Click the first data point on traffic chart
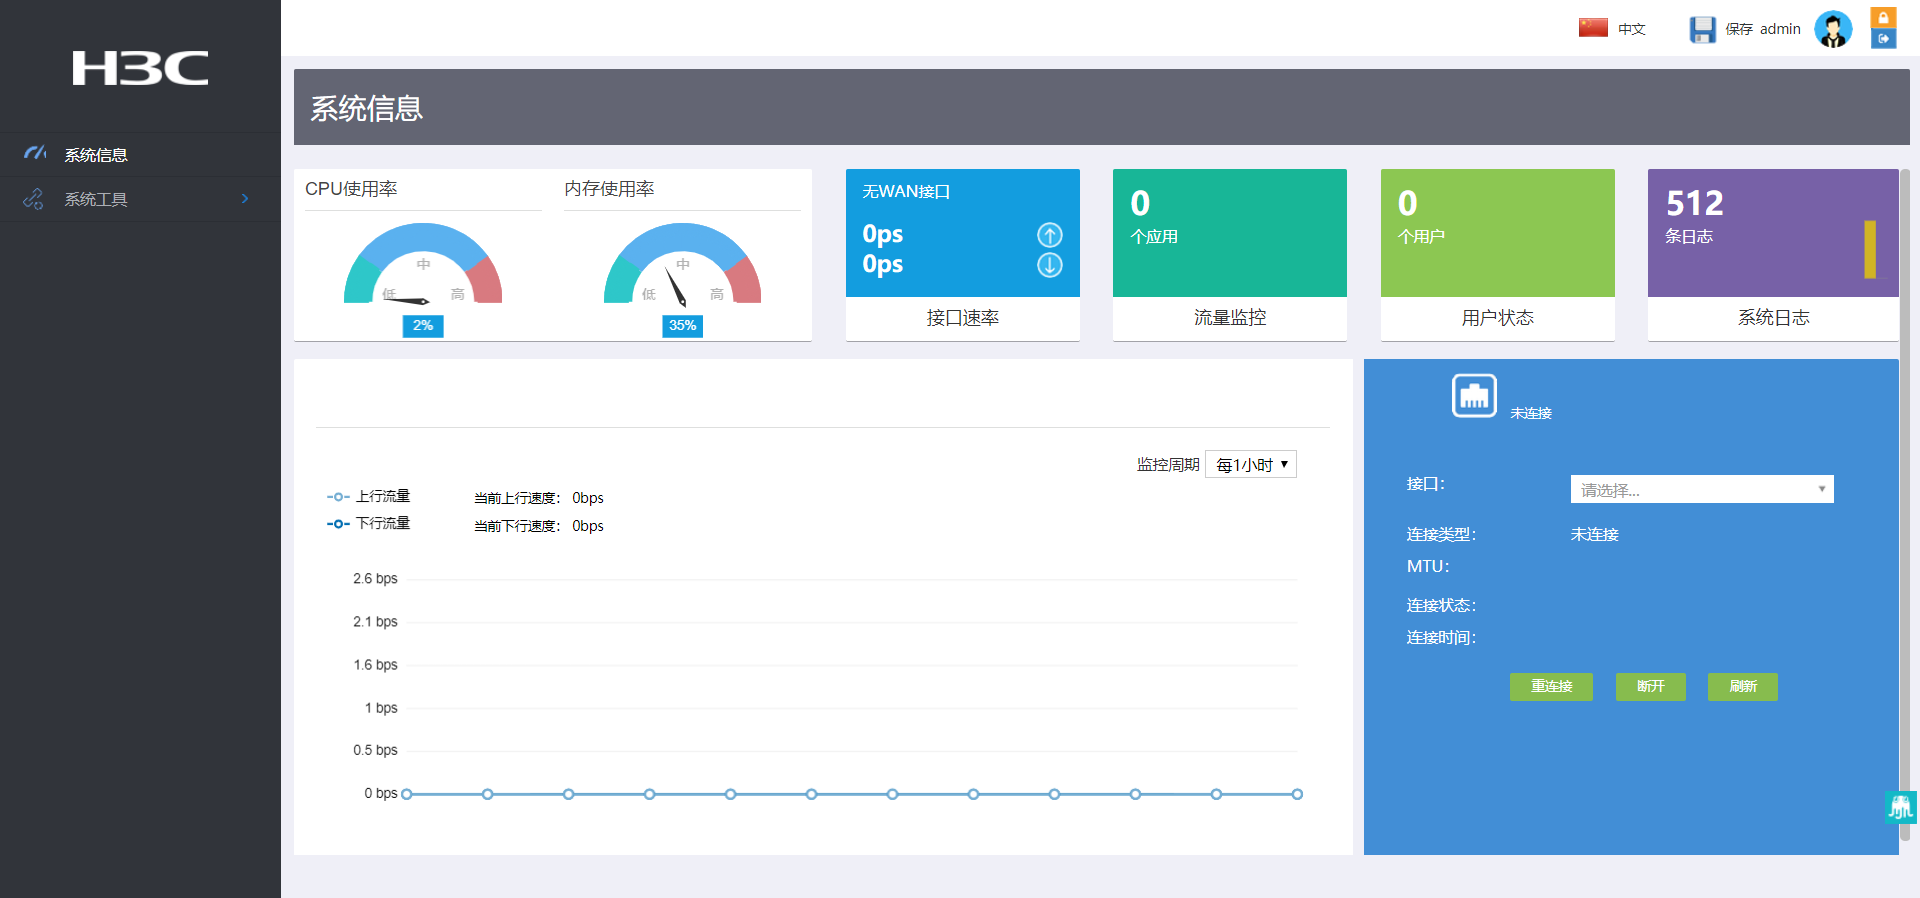 [x=407, y=794]
